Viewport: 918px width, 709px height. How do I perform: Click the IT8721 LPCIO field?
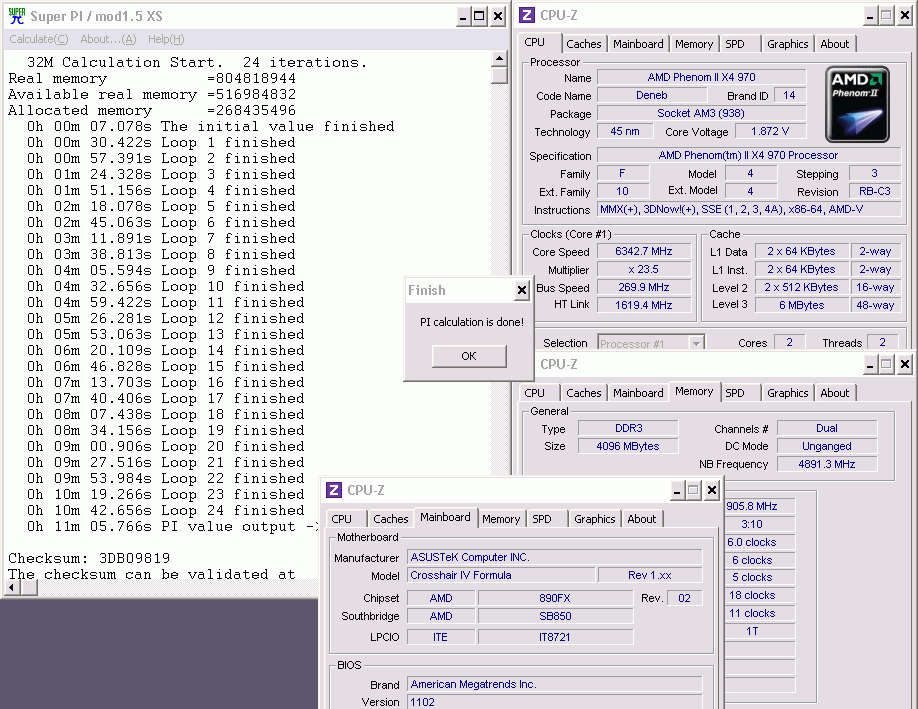tap(555, 637)
